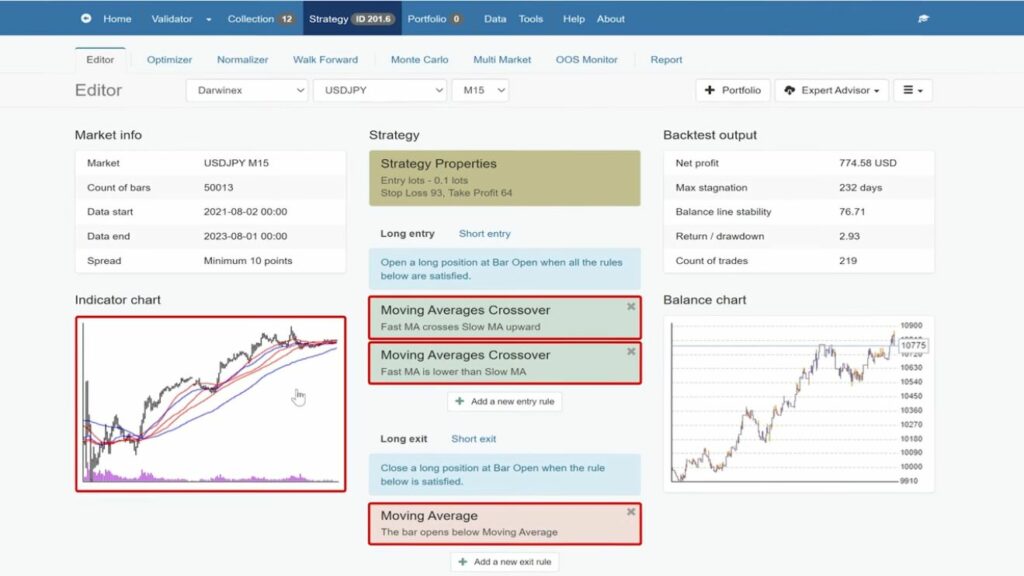
Task: Open the USDJPY symbol selector
Action: pos(380,90)
